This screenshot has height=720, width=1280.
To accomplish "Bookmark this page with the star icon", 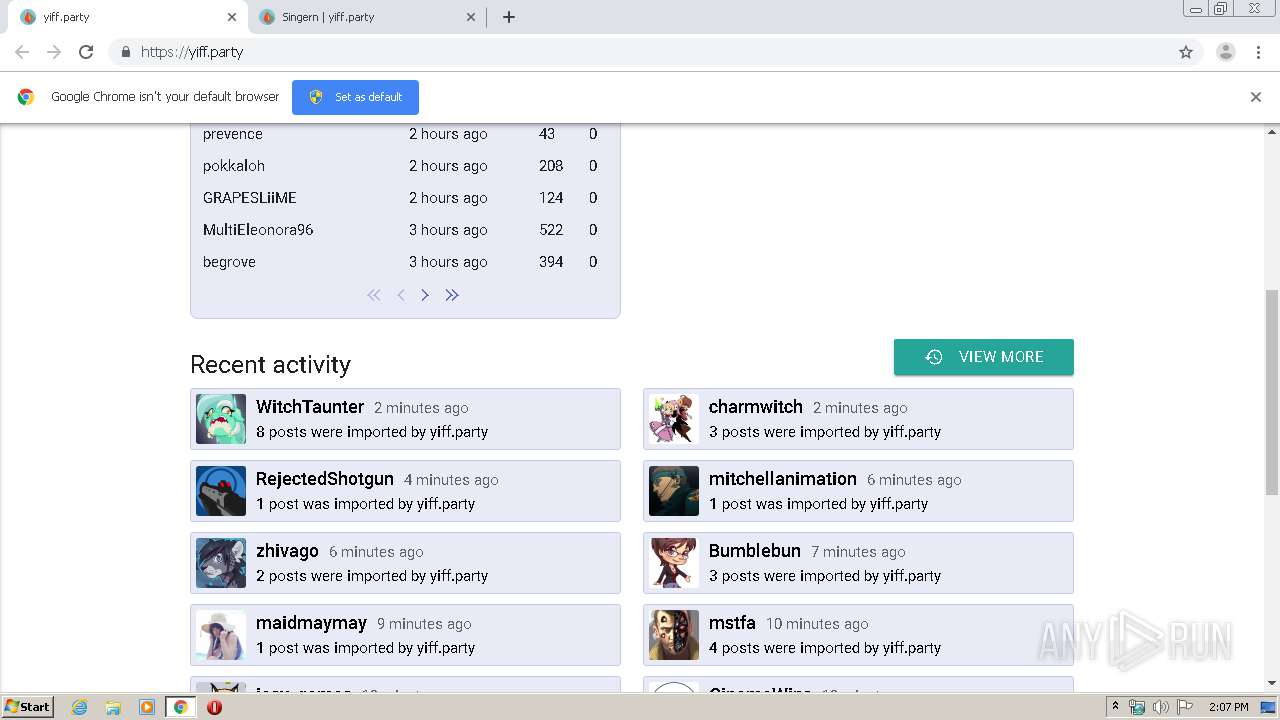I will pyautogui.click(x=1186, y=52).
